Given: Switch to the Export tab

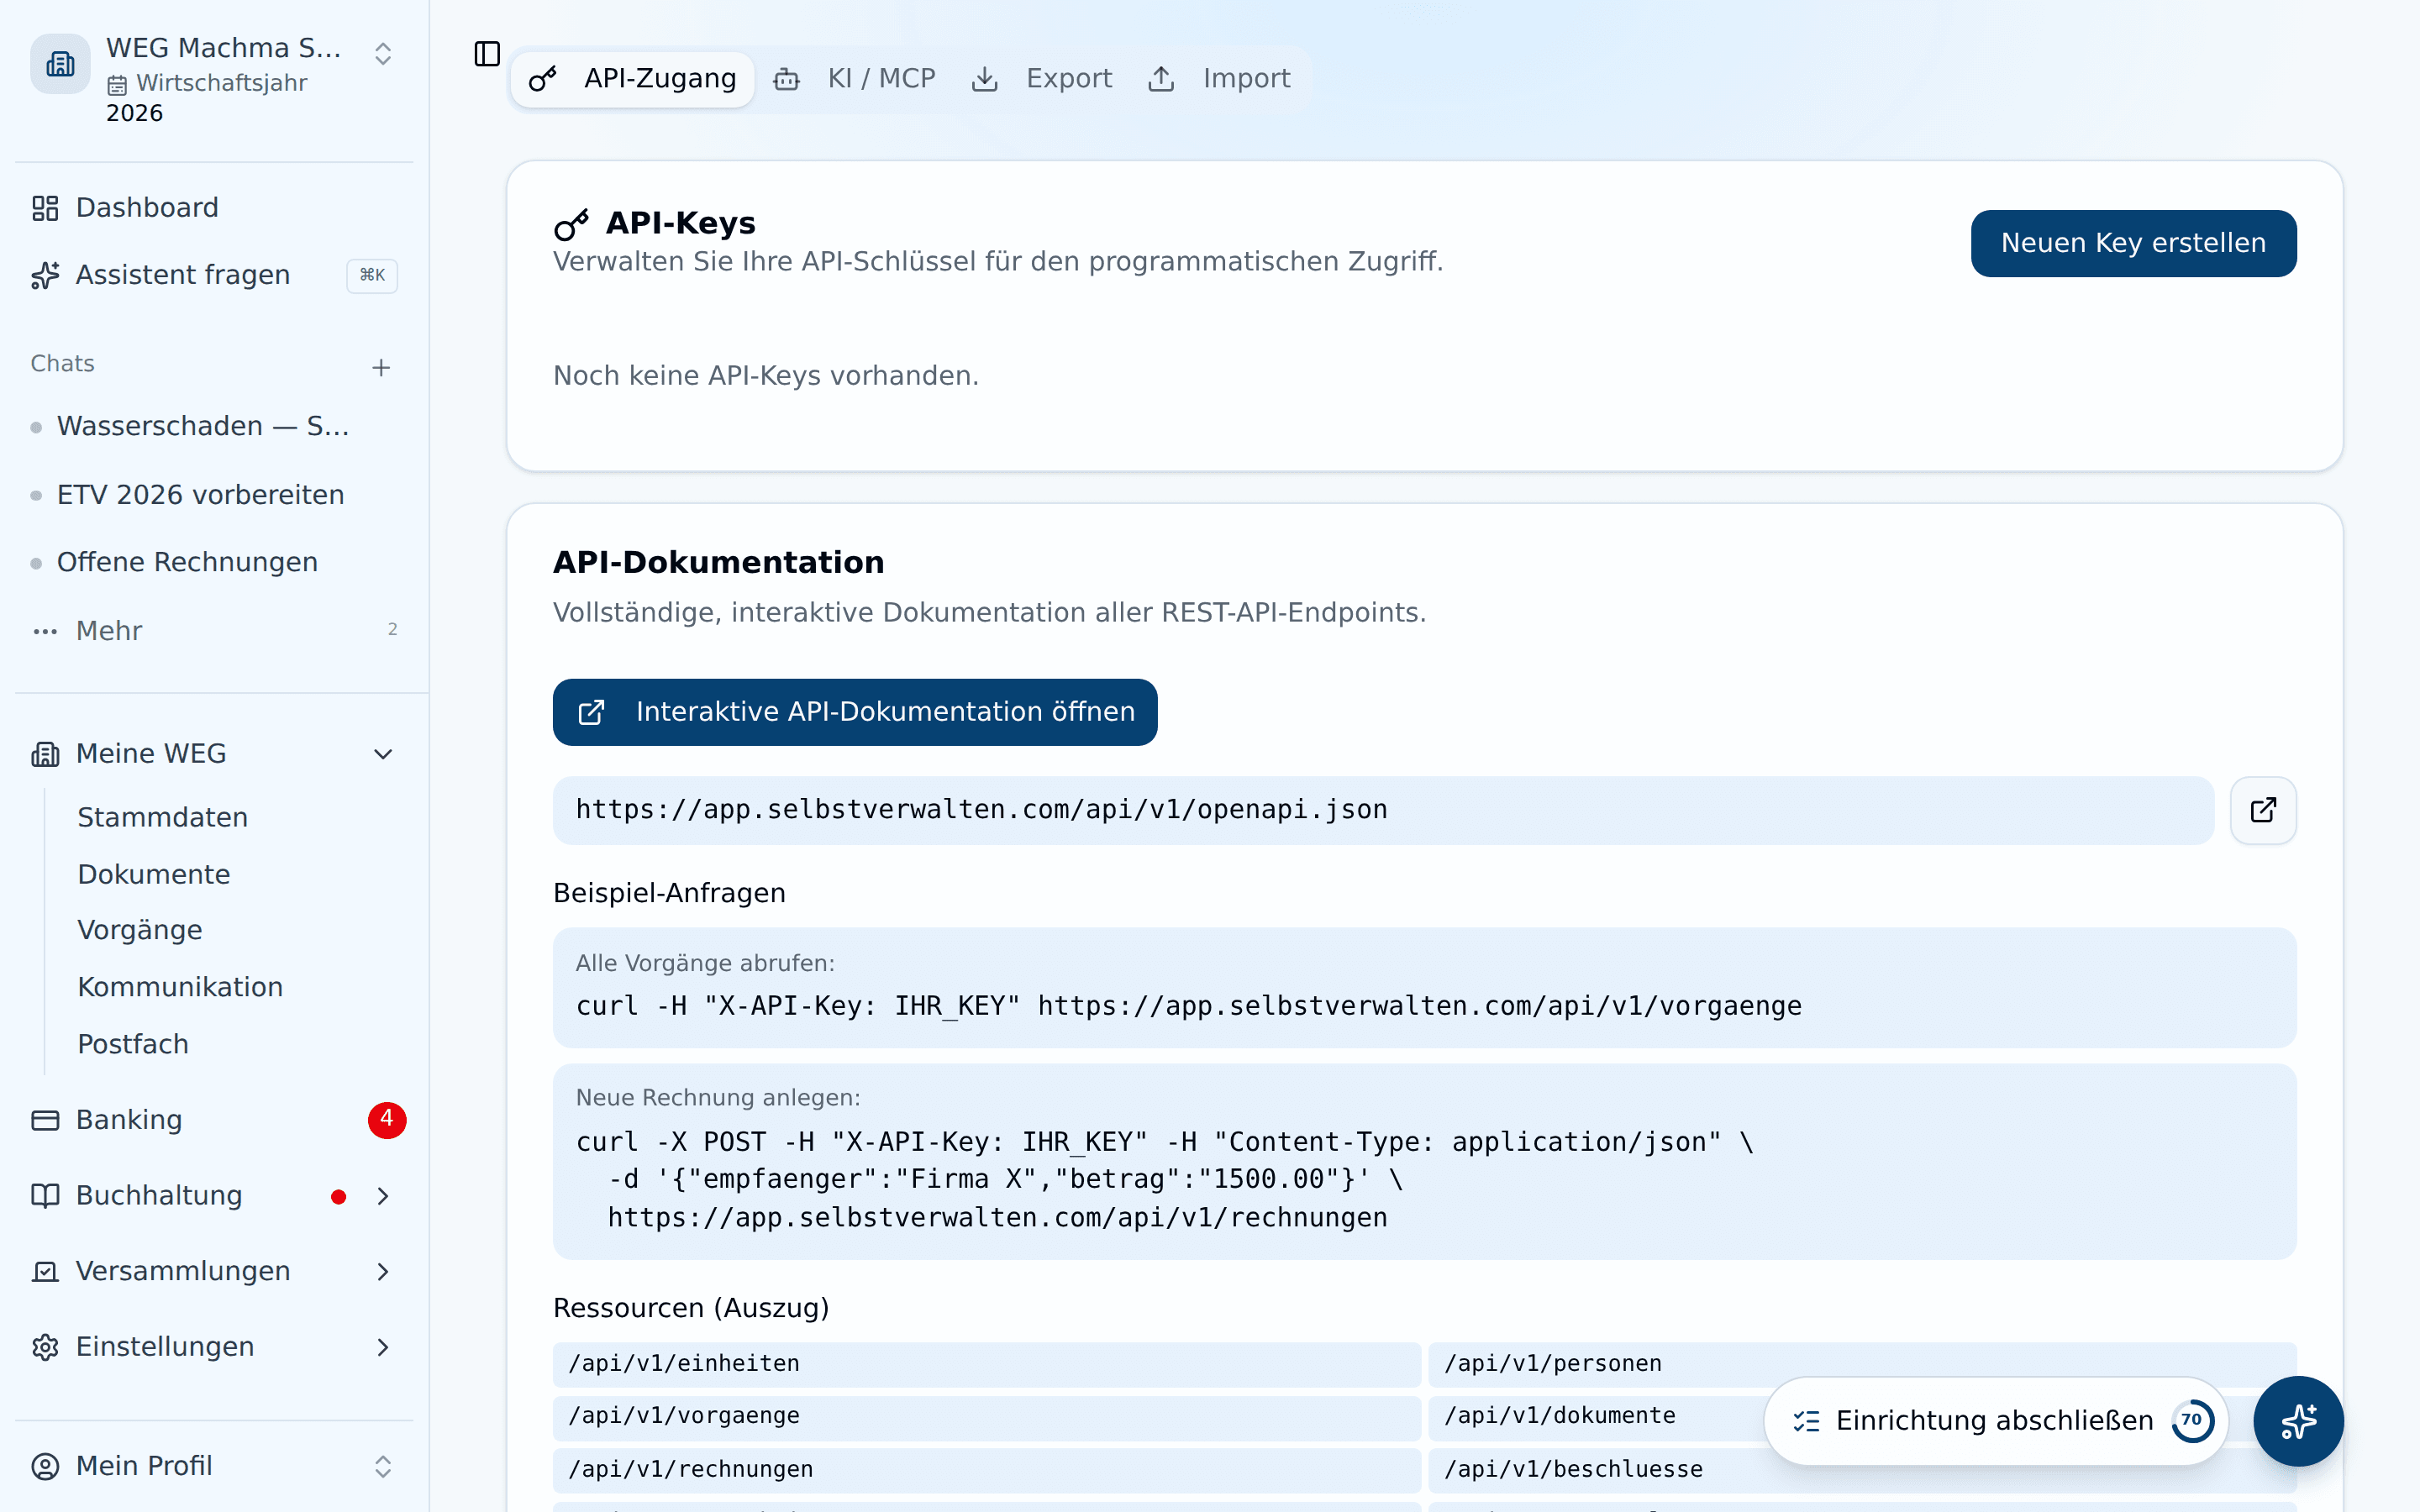Looking at the screenshot, I should (1042, 79).
